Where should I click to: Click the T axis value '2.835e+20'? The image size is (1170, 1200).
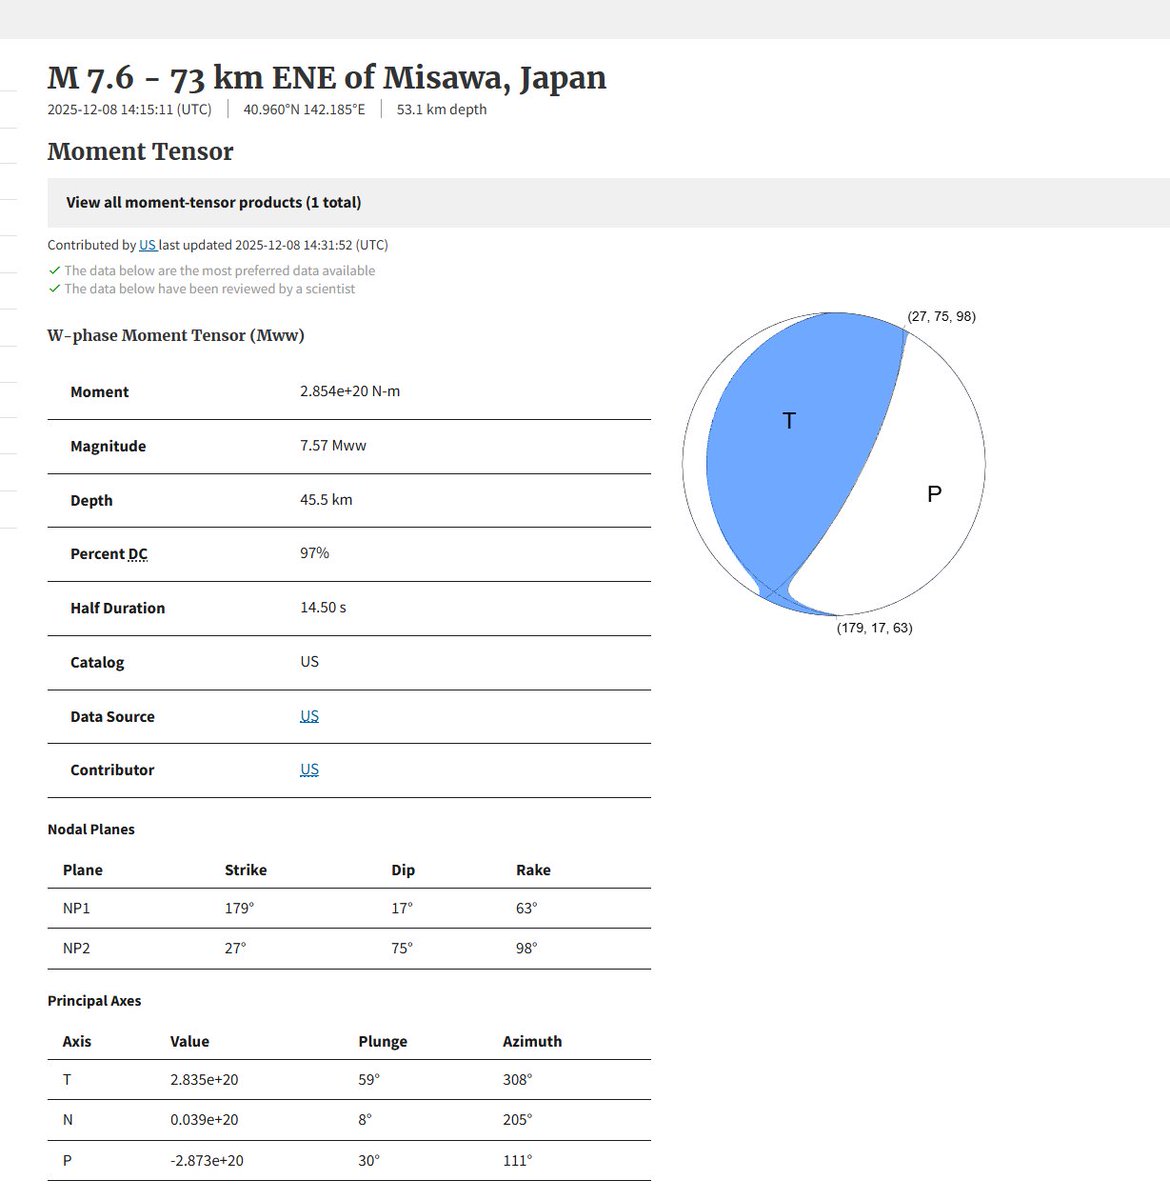tap(204, 1080)
